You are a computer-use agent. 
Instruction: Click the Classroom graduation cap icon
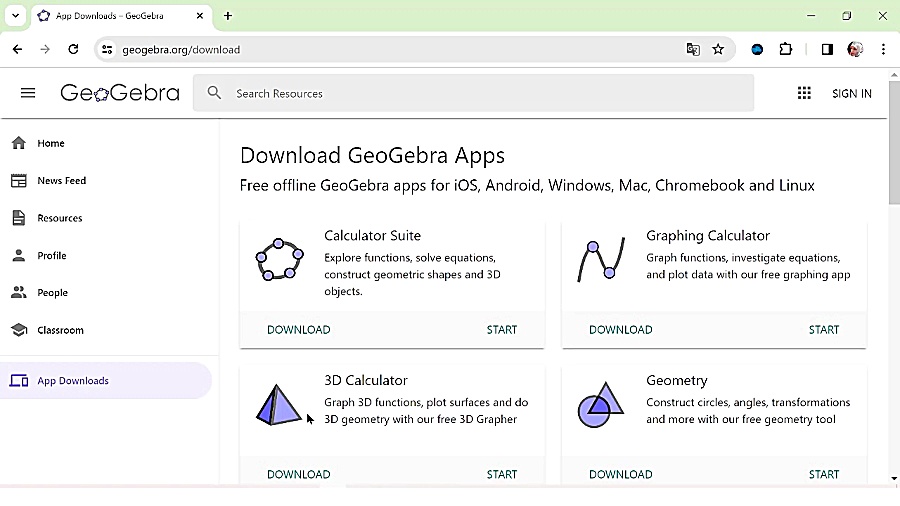19,330
